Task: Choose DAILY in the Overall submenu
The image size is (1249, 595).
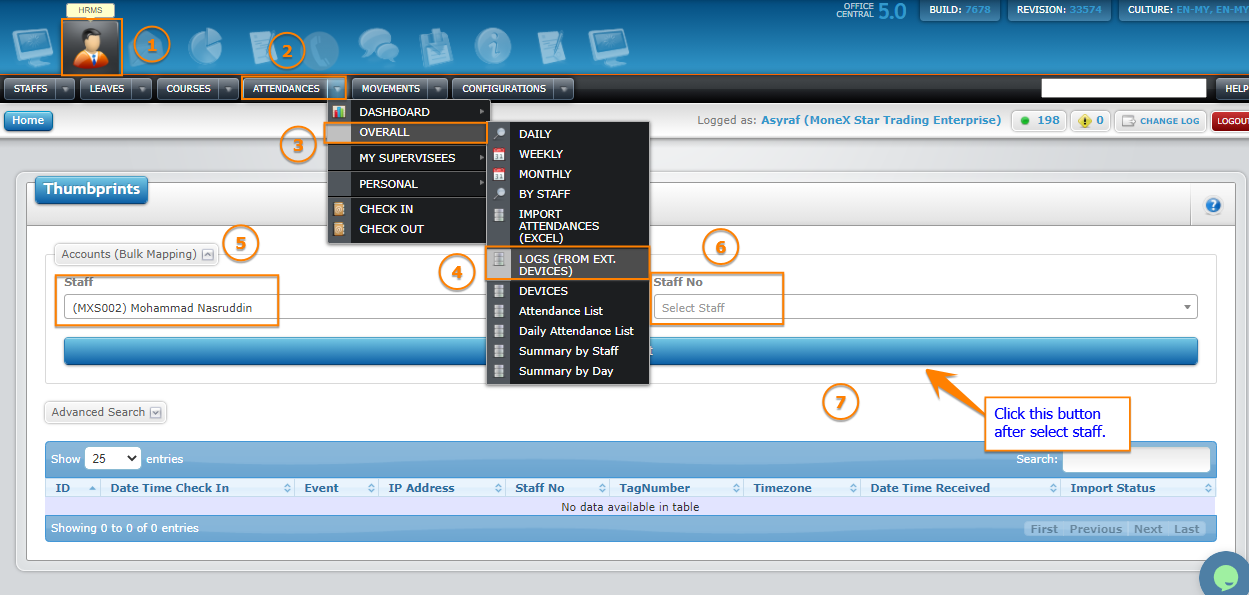Action: click(x=568, y=134)
